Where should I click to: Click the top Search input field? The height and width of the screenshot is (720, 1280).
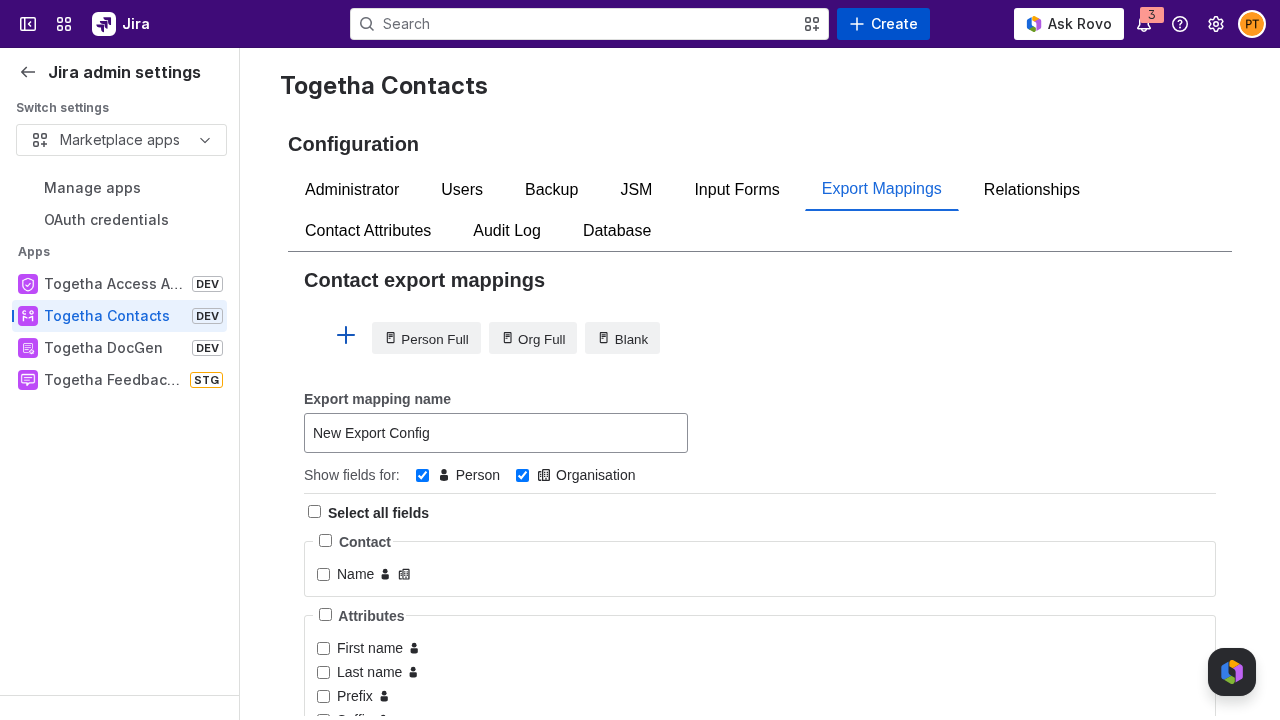pos(589,24)
